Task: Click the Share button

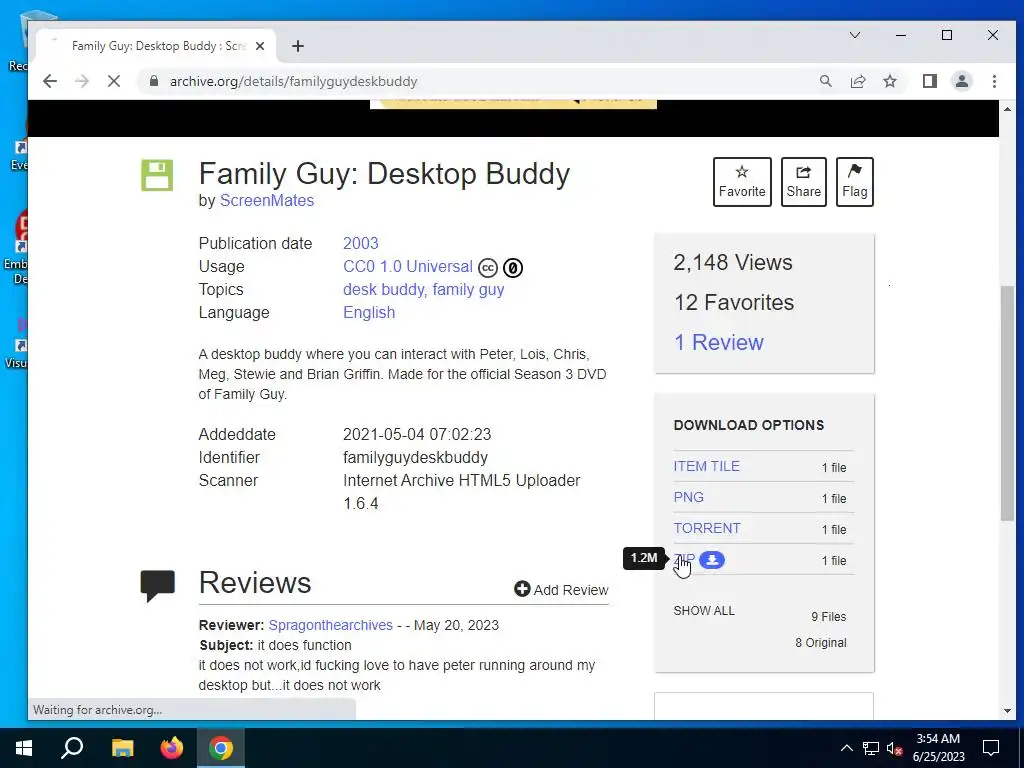Action: click(803, 182)
